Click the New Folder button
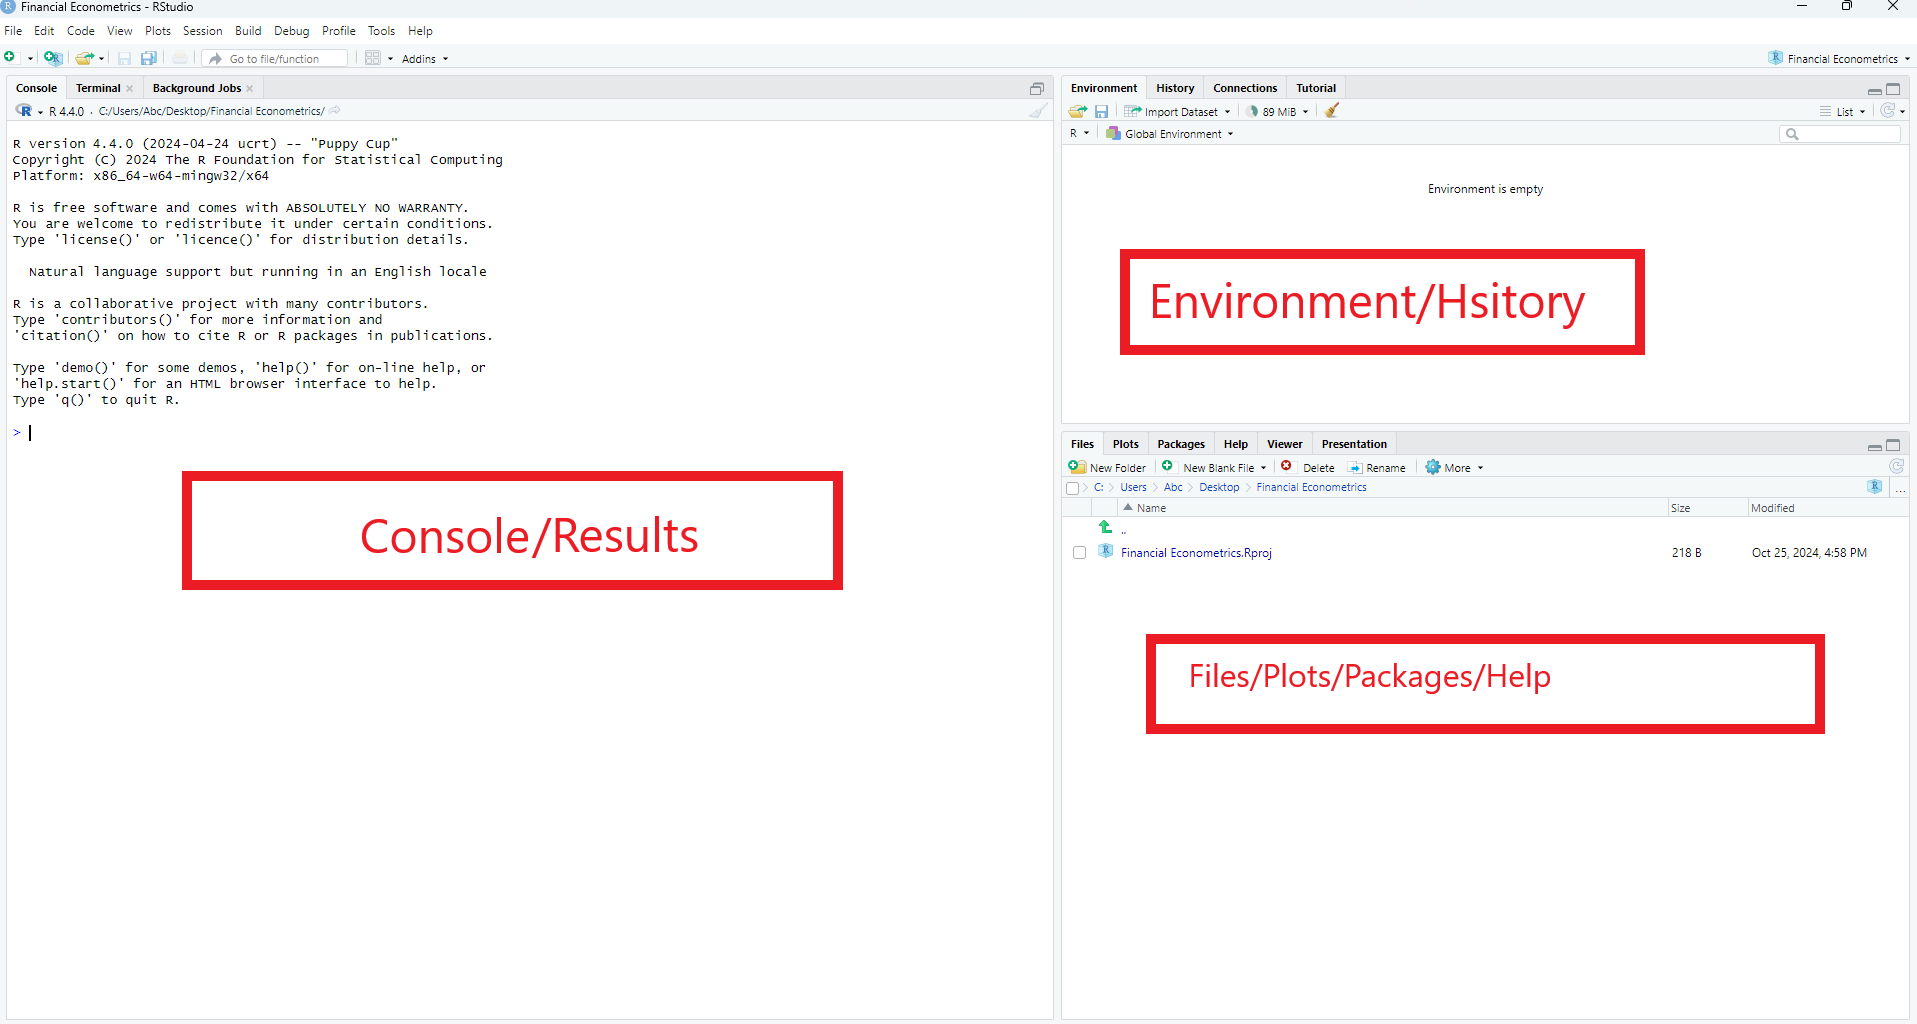Image resolution: width=1917 pixels, height=1024 pixels. pos(1108,467)
